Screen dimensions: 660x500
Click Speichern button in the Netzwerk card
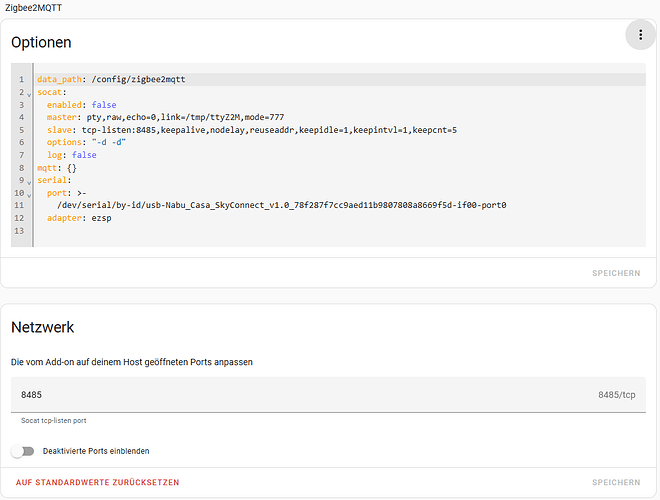[x=615, y=482]
